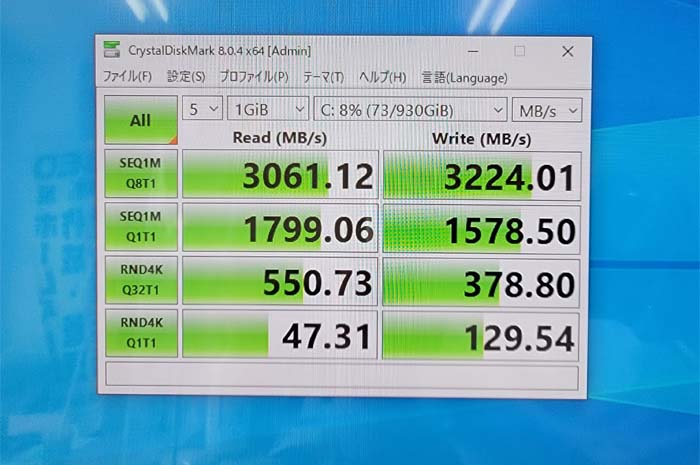Open the ヘルプ(H) menu
This screenshot has height=465, width=700.
pyautogui.click(x=383, y=77)
